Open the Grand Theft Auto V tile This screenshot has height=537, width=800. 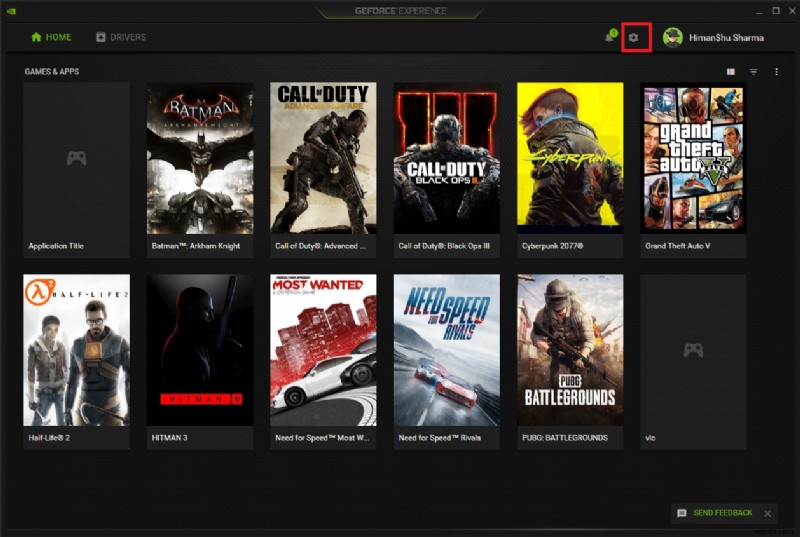tap(693, 170)
